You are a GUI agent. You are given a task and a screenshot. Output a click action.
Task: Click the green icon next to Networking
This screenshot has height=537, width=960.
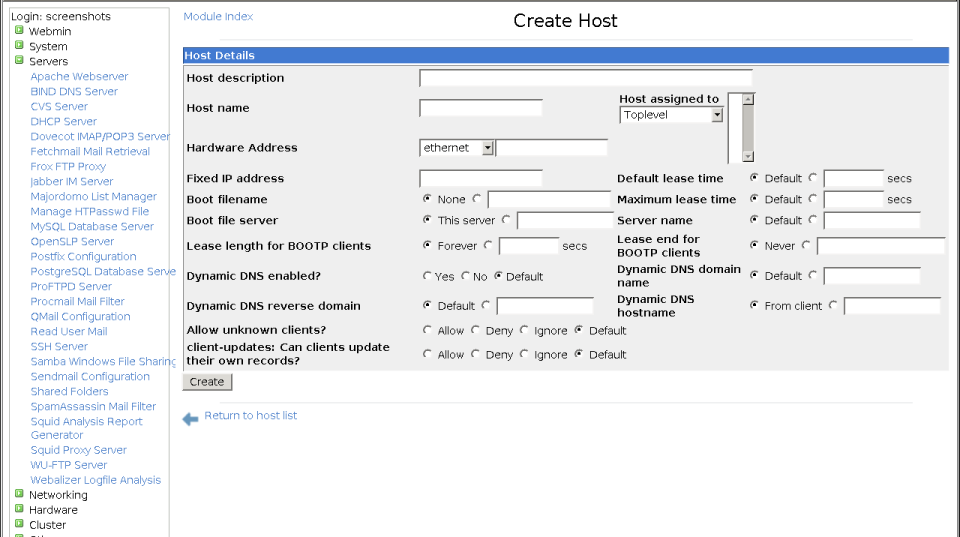coord(19,494)
